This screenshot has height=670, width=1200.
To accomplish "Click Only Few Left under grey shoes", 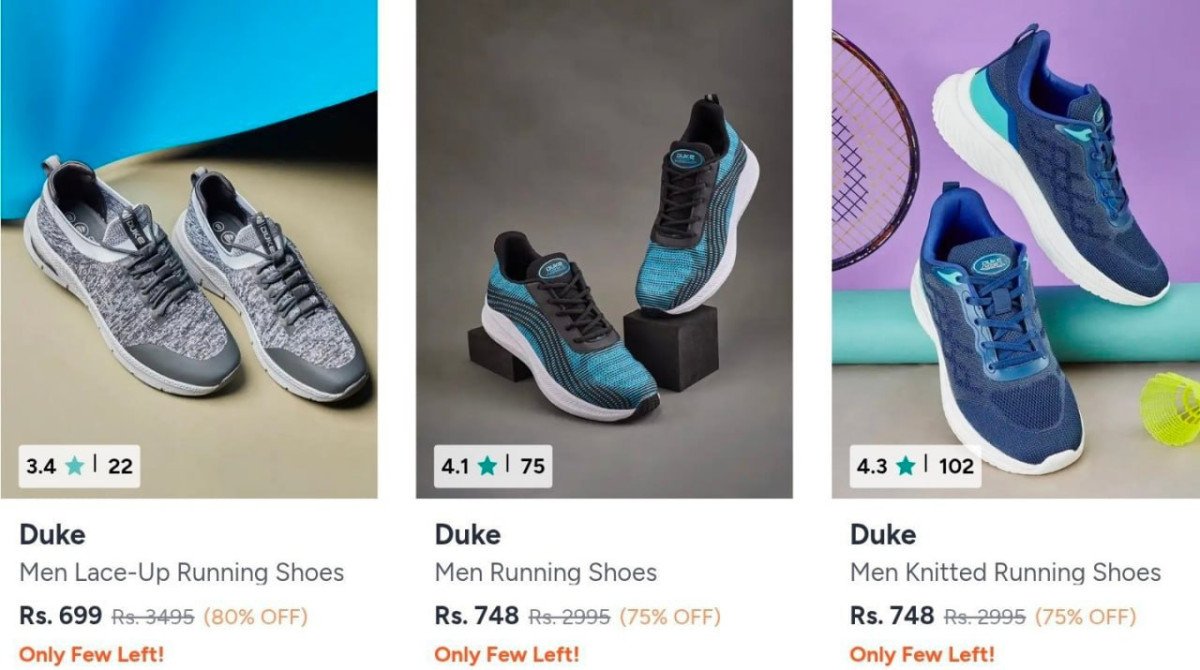I will pyautogui.click(x=91, y=655).
